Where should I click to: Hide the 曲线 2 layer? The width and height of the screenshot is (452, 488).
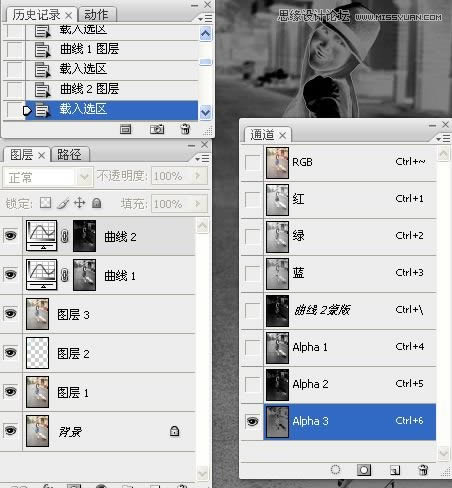pyautogui.click(x=10, y=236)
